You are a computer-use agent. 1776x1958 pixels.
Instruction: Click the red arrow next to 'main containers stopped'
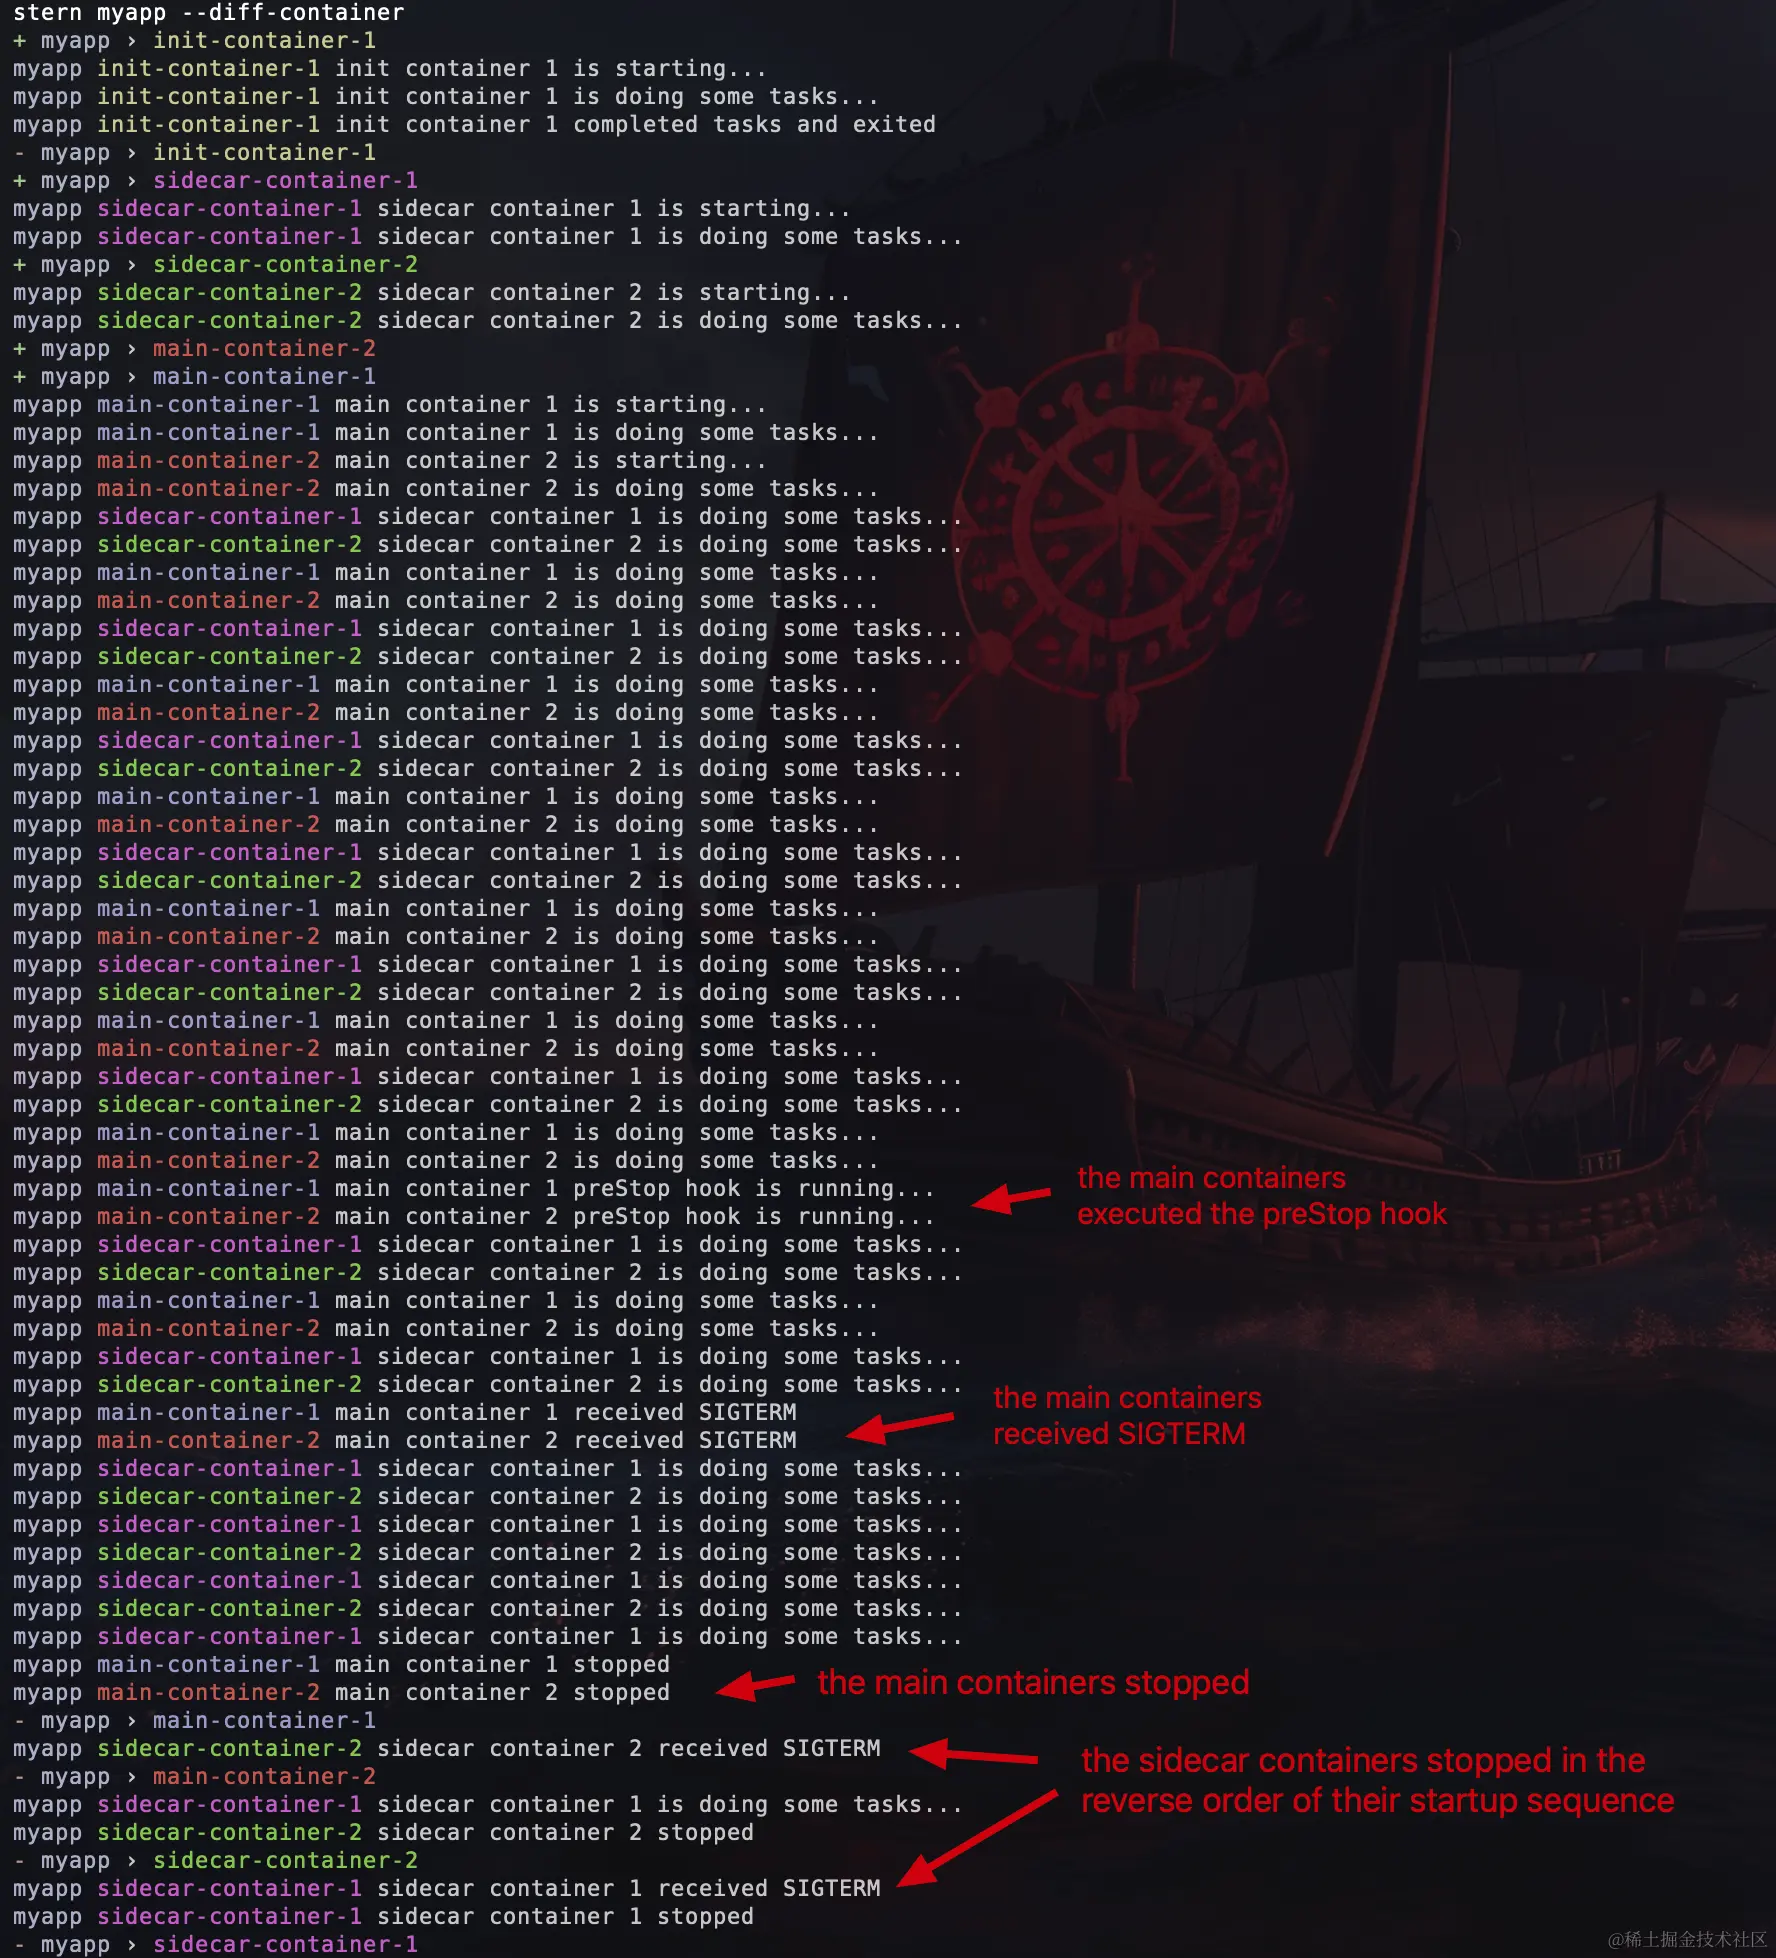click(x=756, y=1685)
